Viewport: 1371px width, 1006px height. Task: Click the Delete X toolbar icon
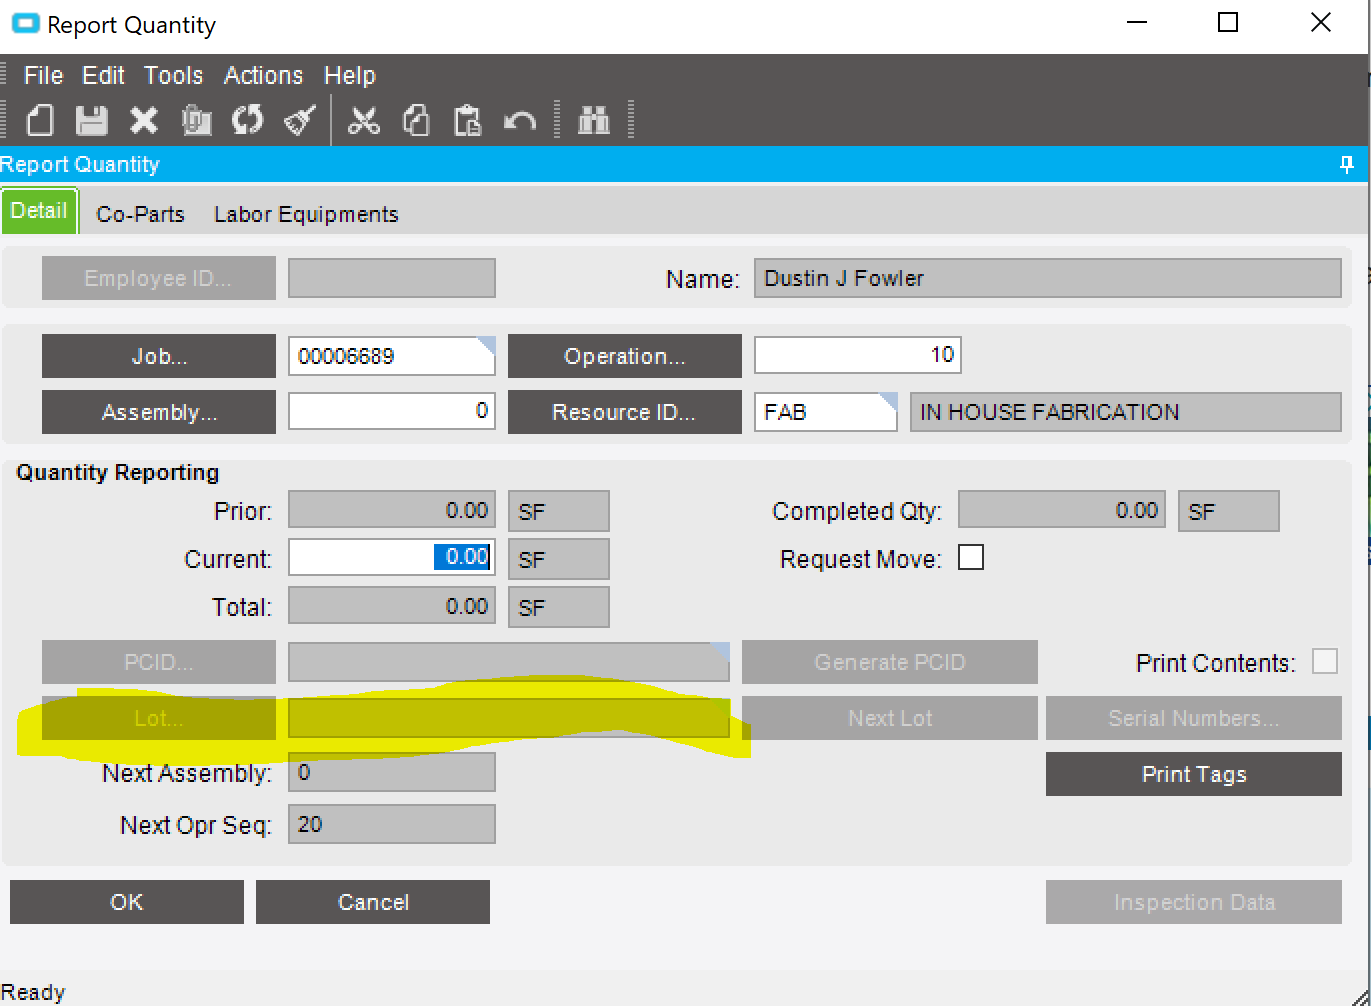click(144, 121)
